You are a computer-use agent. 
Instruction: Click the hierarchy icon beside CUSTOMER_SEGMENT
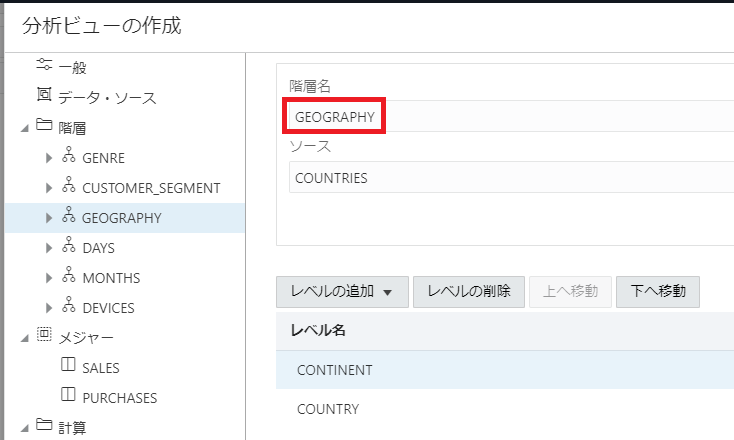pyautogui.click(x=69, y=187)
